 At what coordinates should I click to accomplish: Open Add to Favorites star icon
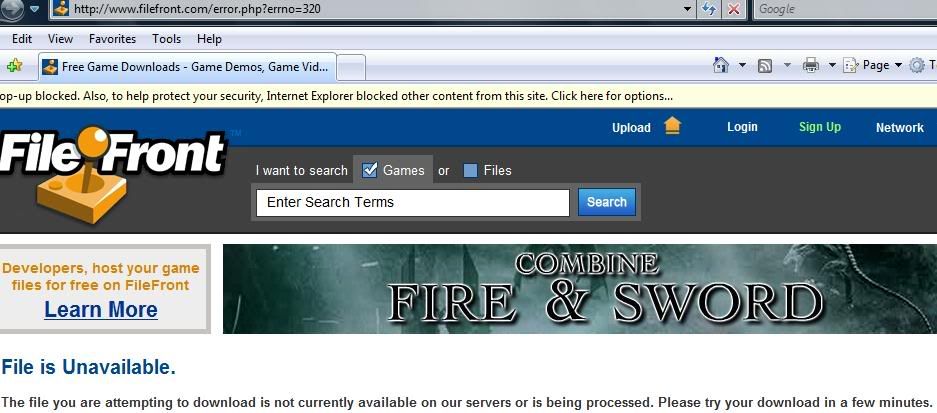coord(14,66)
